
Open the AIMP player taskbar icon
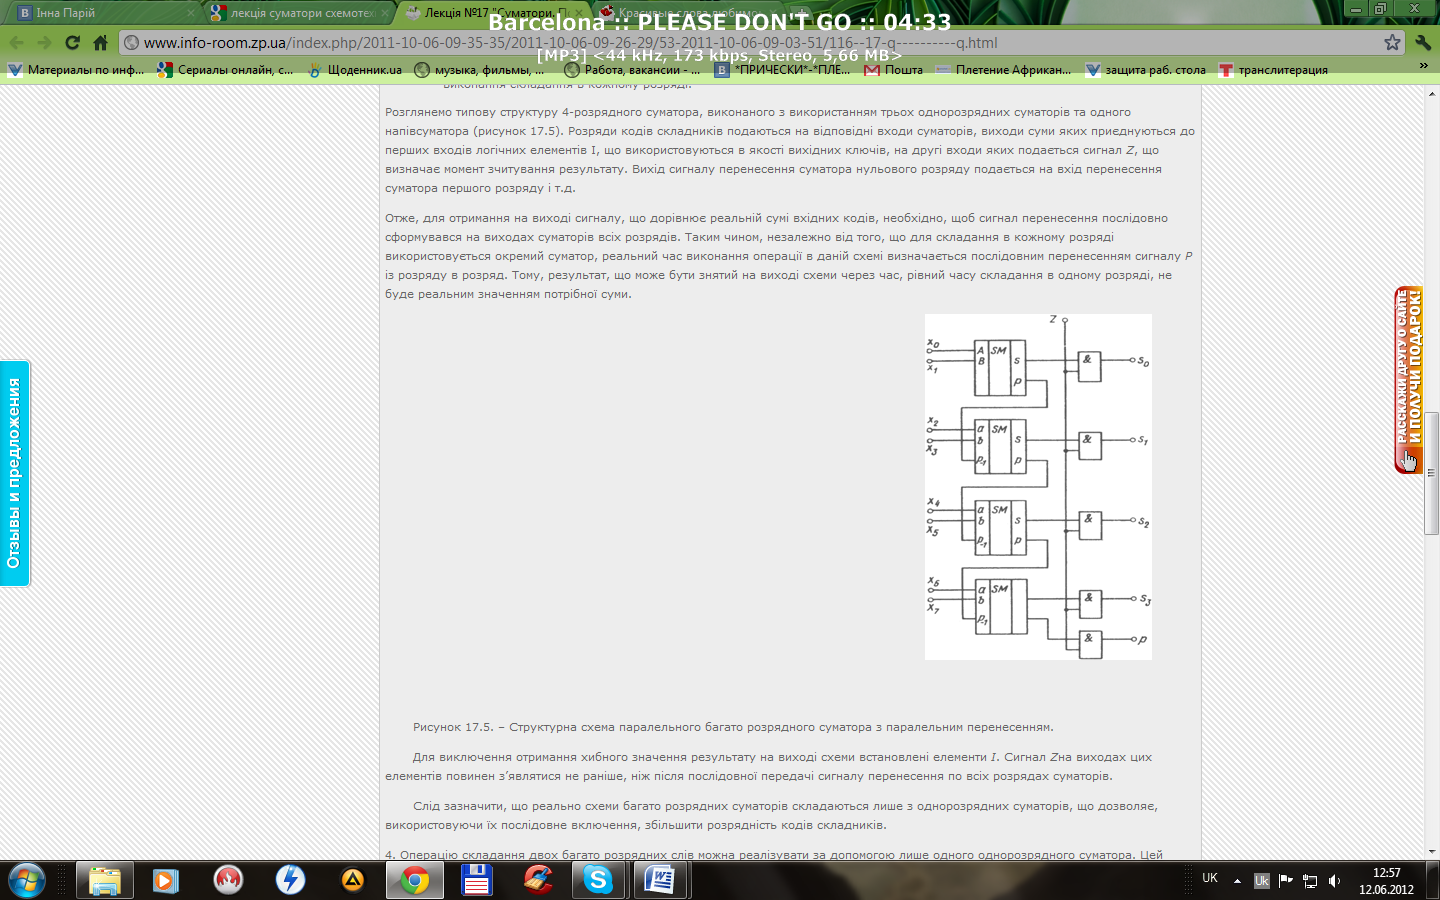click(x=352, y=881)
